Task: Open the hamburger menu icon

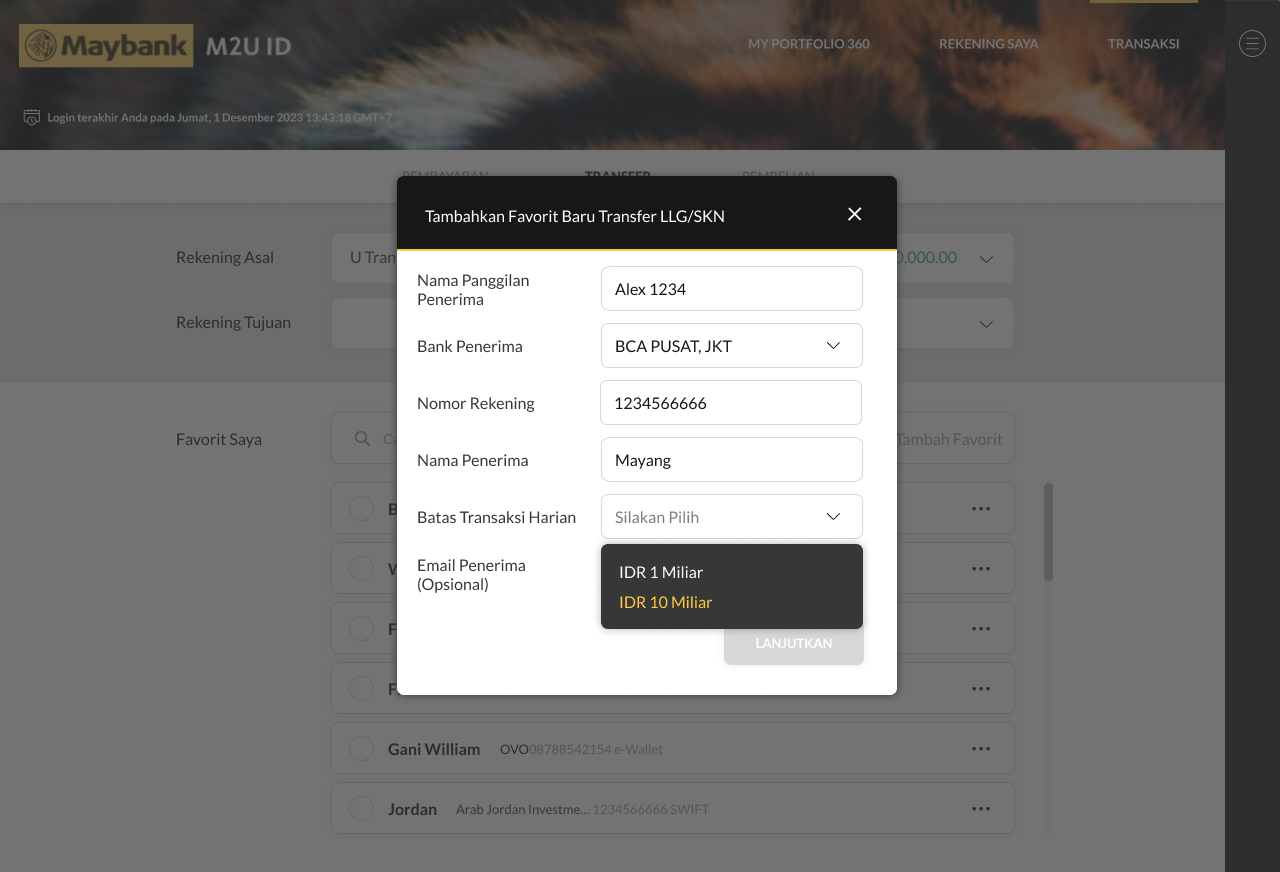Action: tap(1252, 43)
